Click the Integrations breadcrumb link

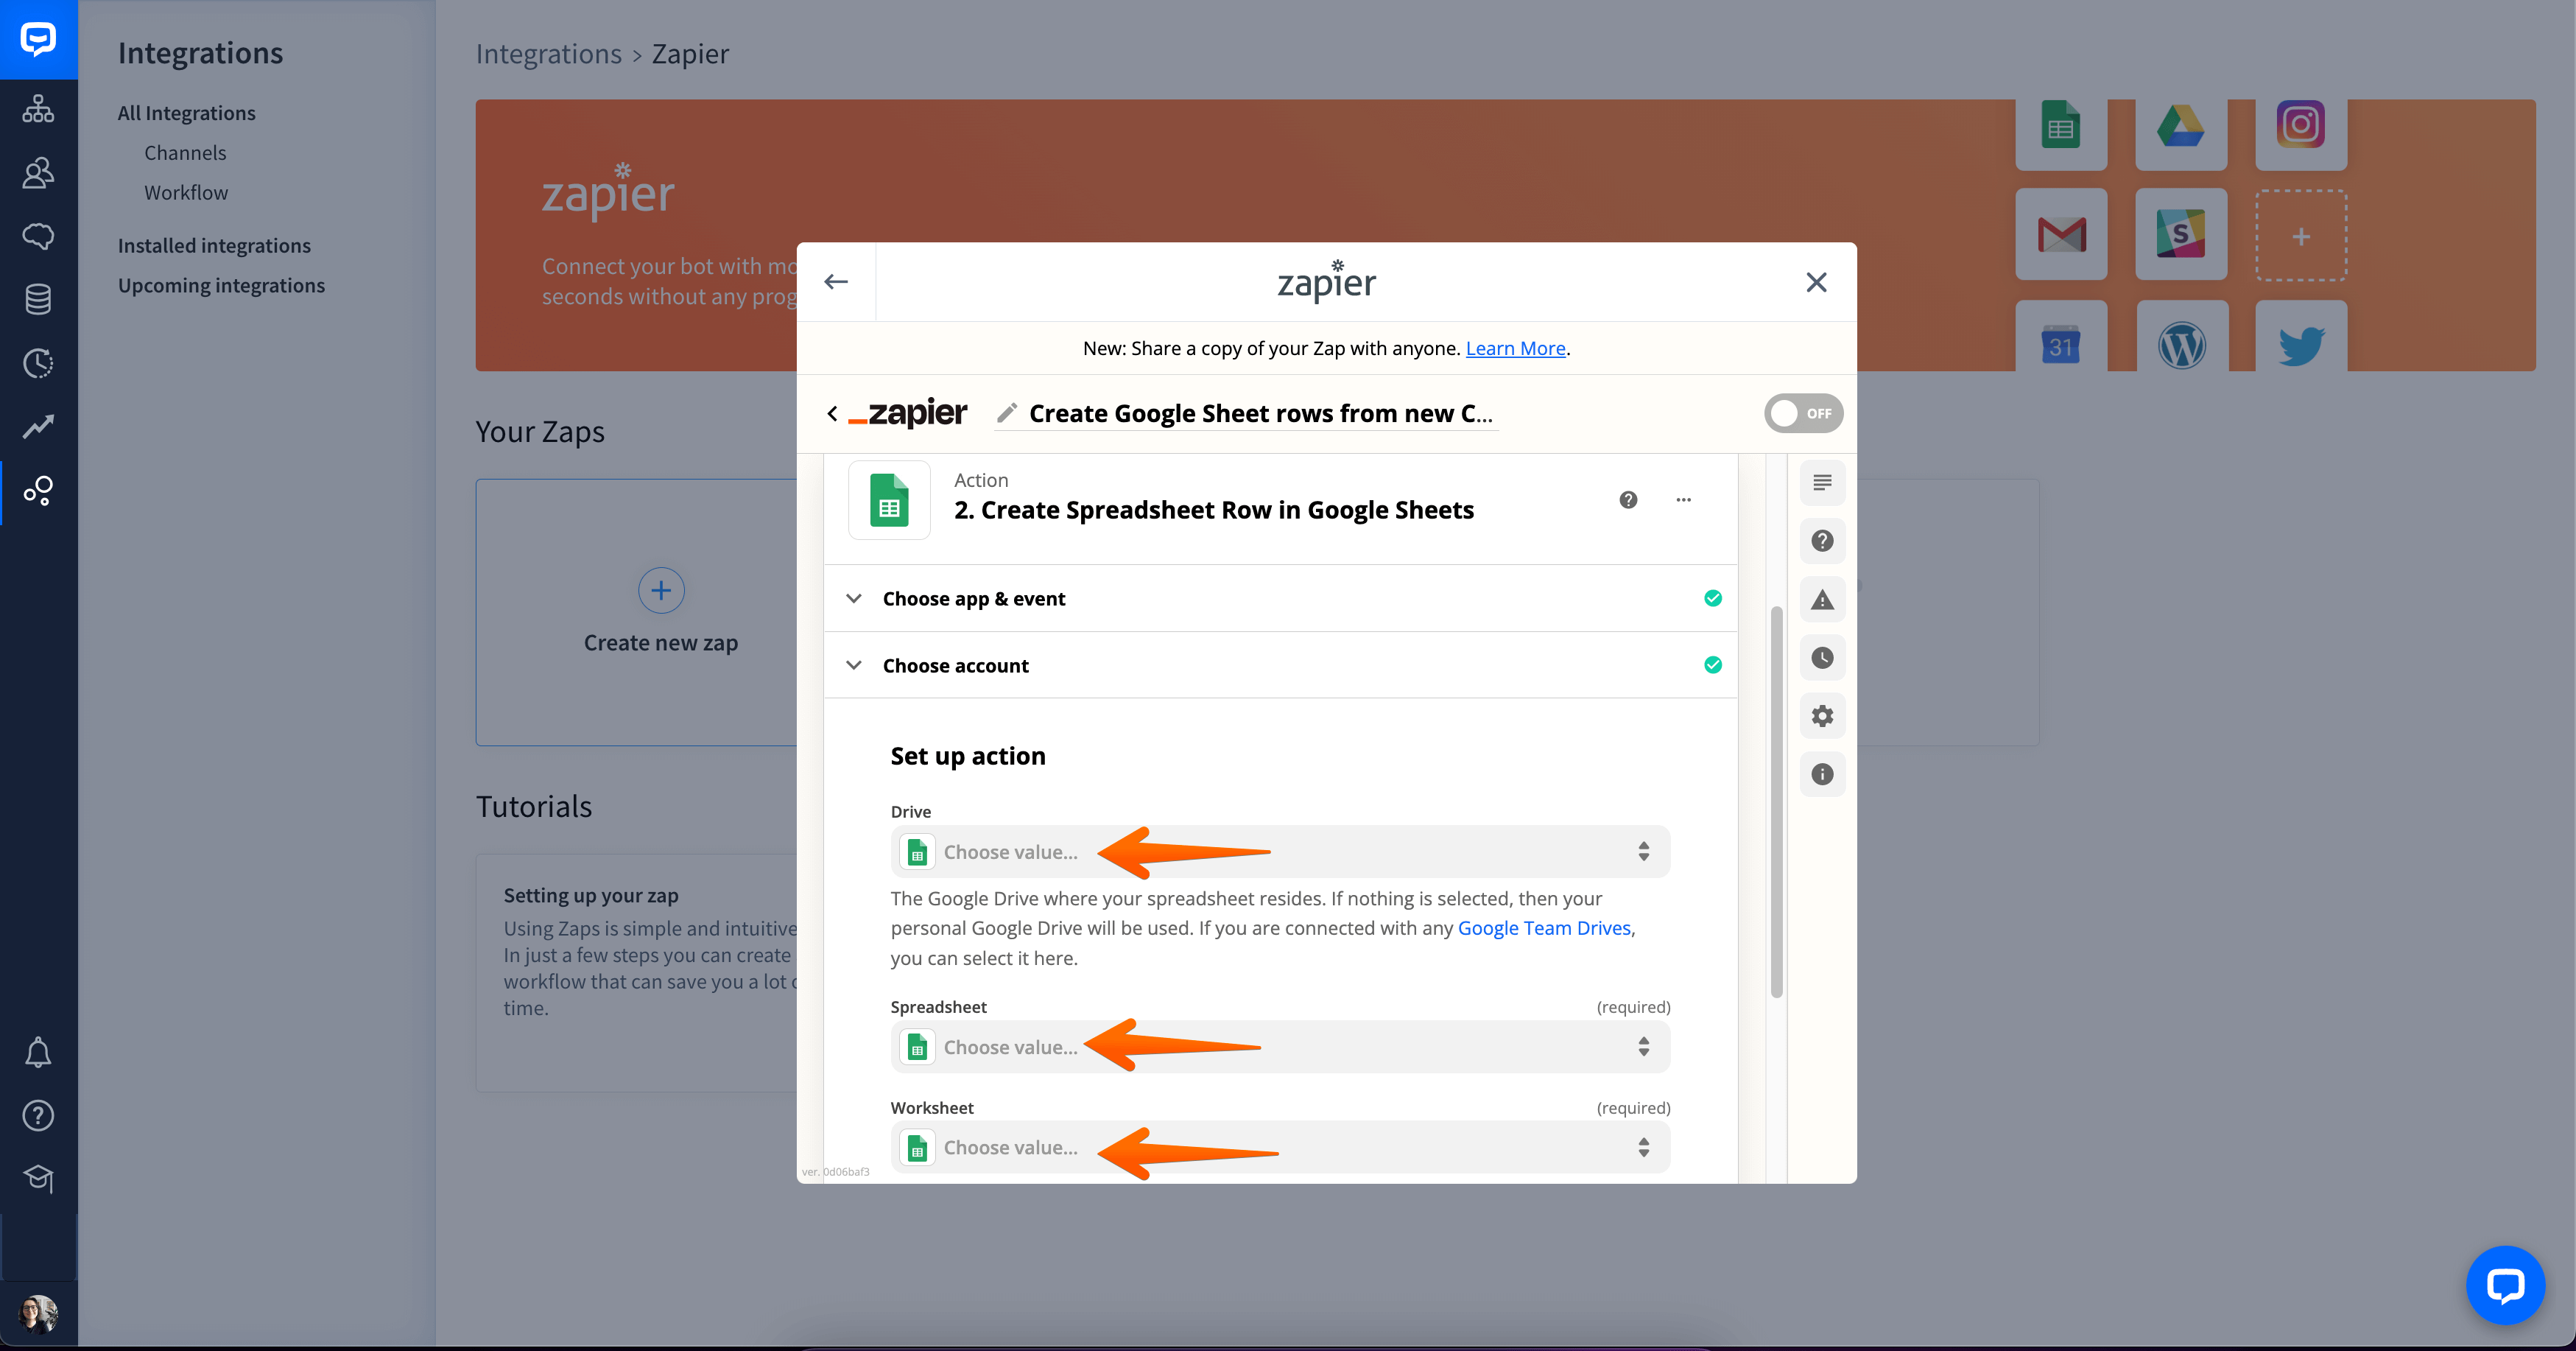pos(548,54)
